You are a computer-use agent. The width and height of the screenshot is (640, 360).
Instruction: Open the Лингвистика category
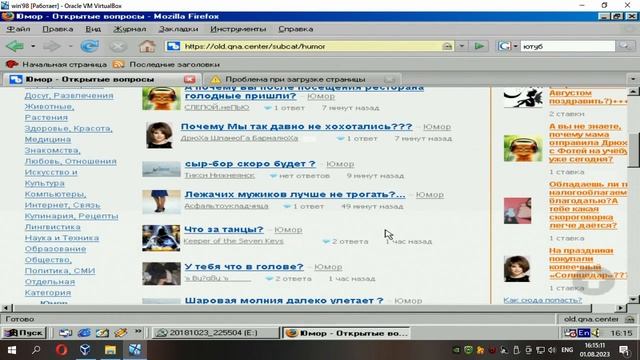[x=53, y=227]
